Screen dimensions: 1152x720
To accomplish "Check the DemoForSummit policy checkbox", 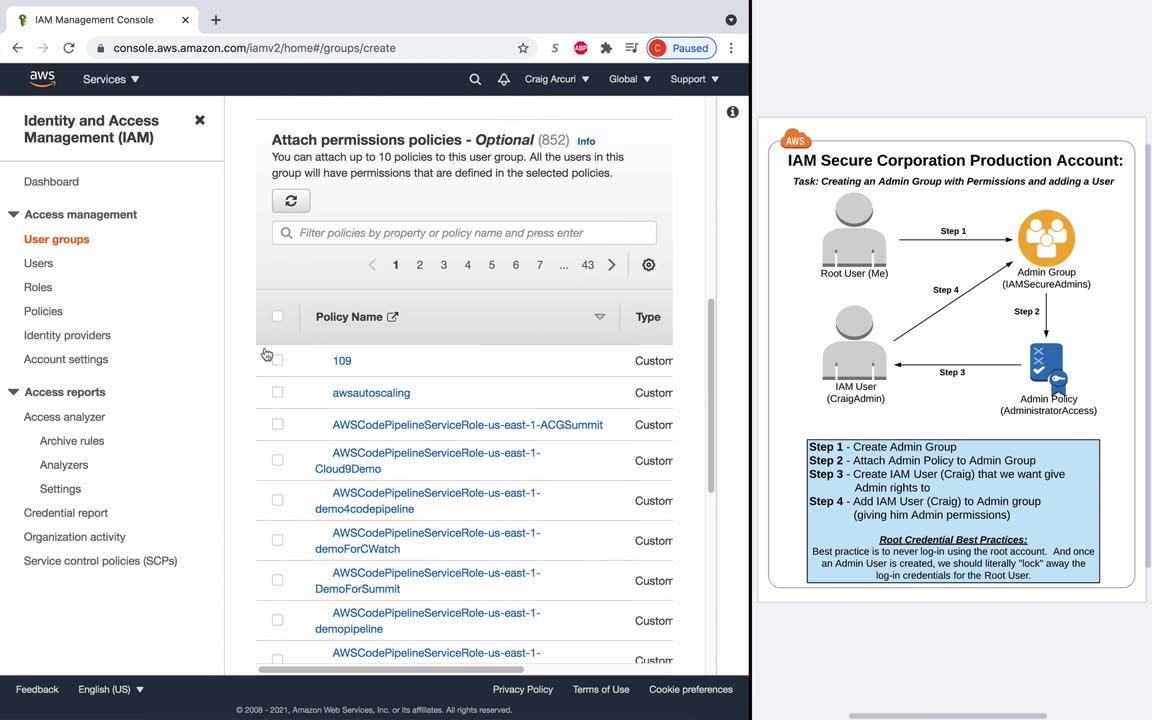I will 277,580.
